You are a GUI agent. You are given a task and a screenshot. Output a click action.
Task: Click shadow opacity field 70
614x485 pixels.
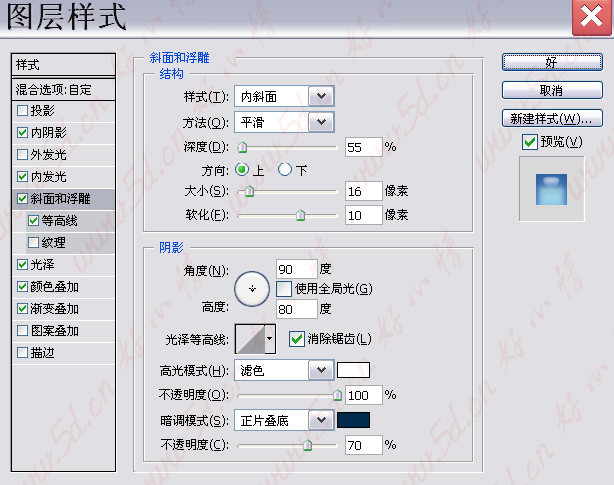tap(363, 445)
